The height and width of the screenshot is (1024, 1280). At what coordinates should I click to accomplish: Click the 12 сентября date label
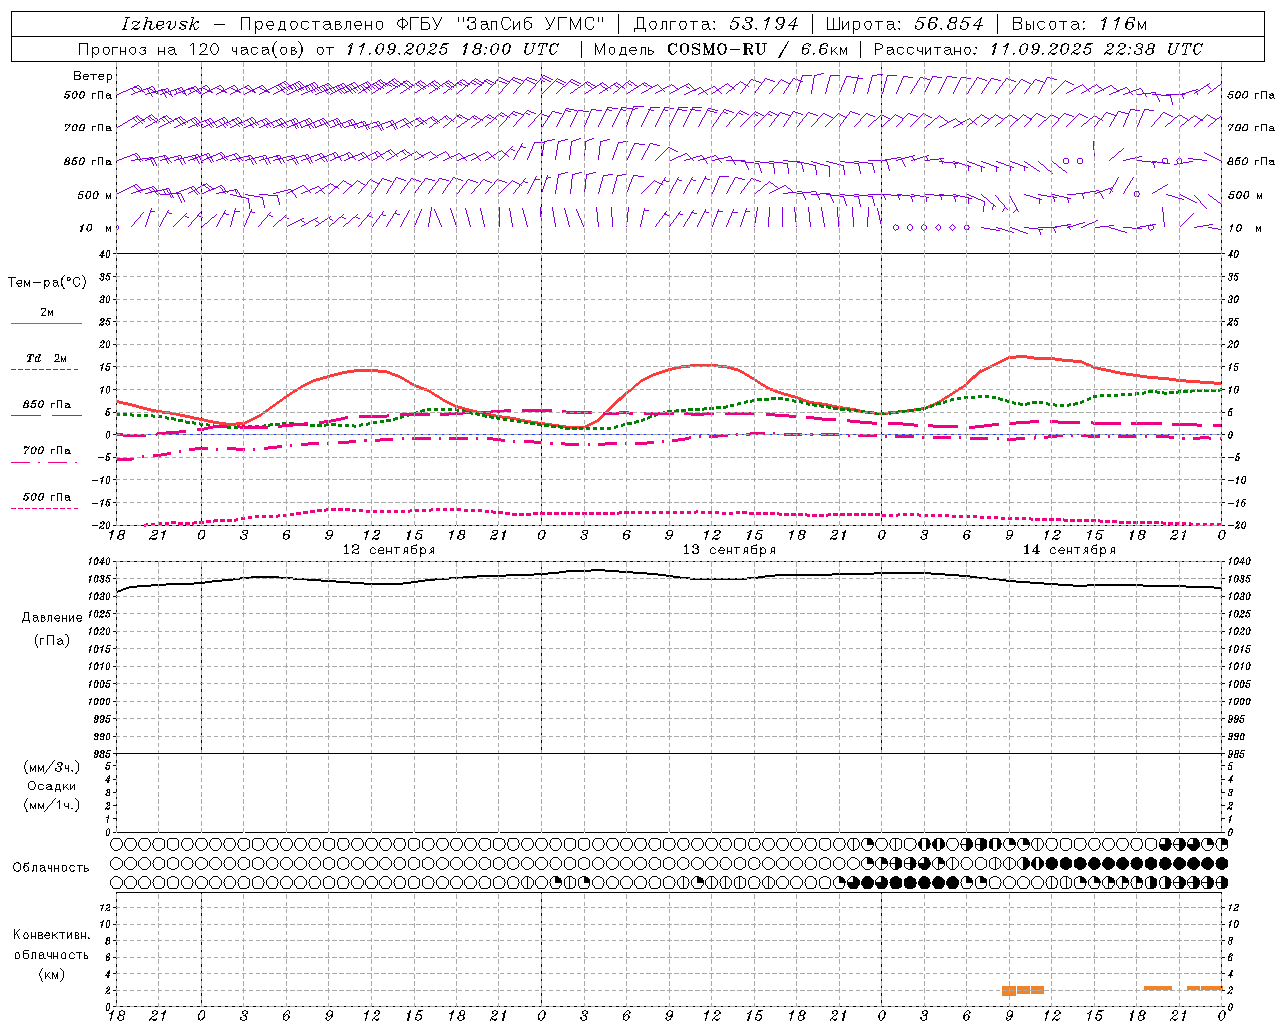point(389,550)
